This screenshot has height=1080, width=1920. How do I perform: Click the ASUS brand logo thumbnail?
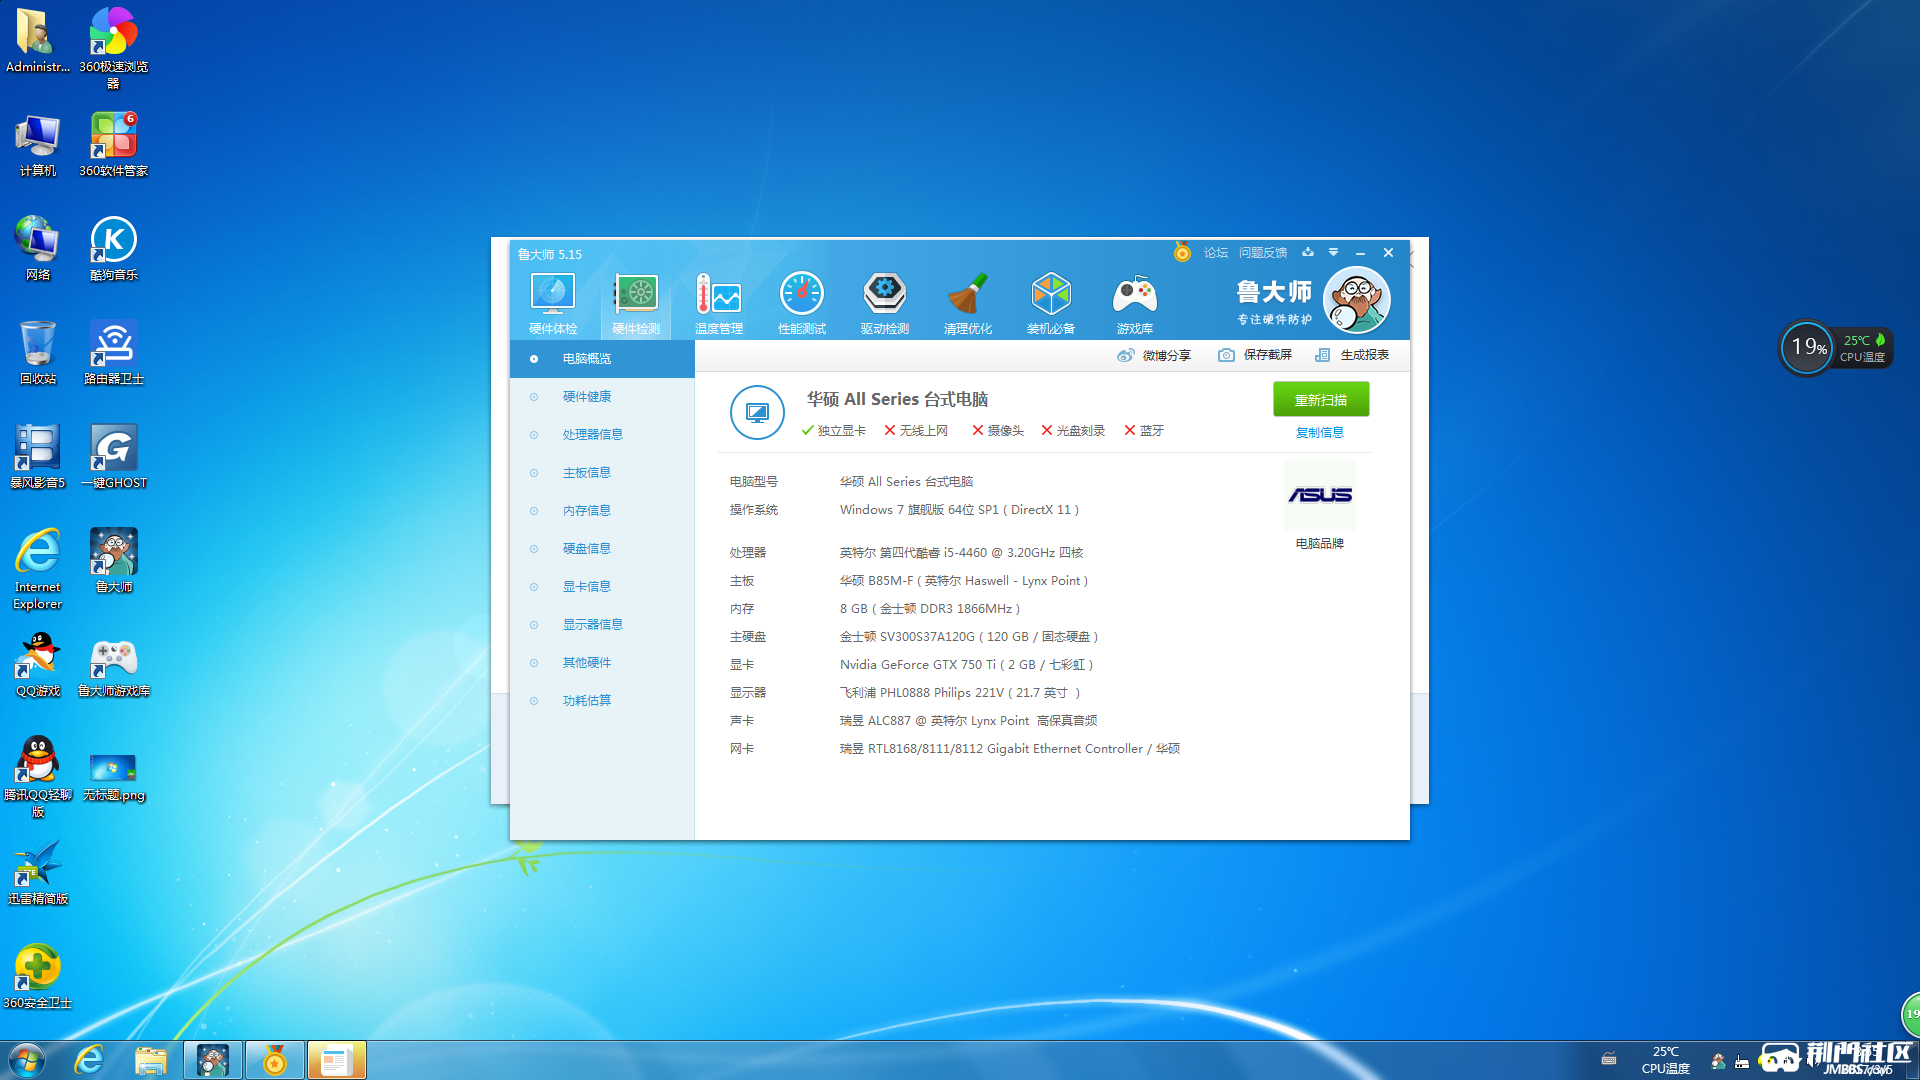tap(1319, 496)
